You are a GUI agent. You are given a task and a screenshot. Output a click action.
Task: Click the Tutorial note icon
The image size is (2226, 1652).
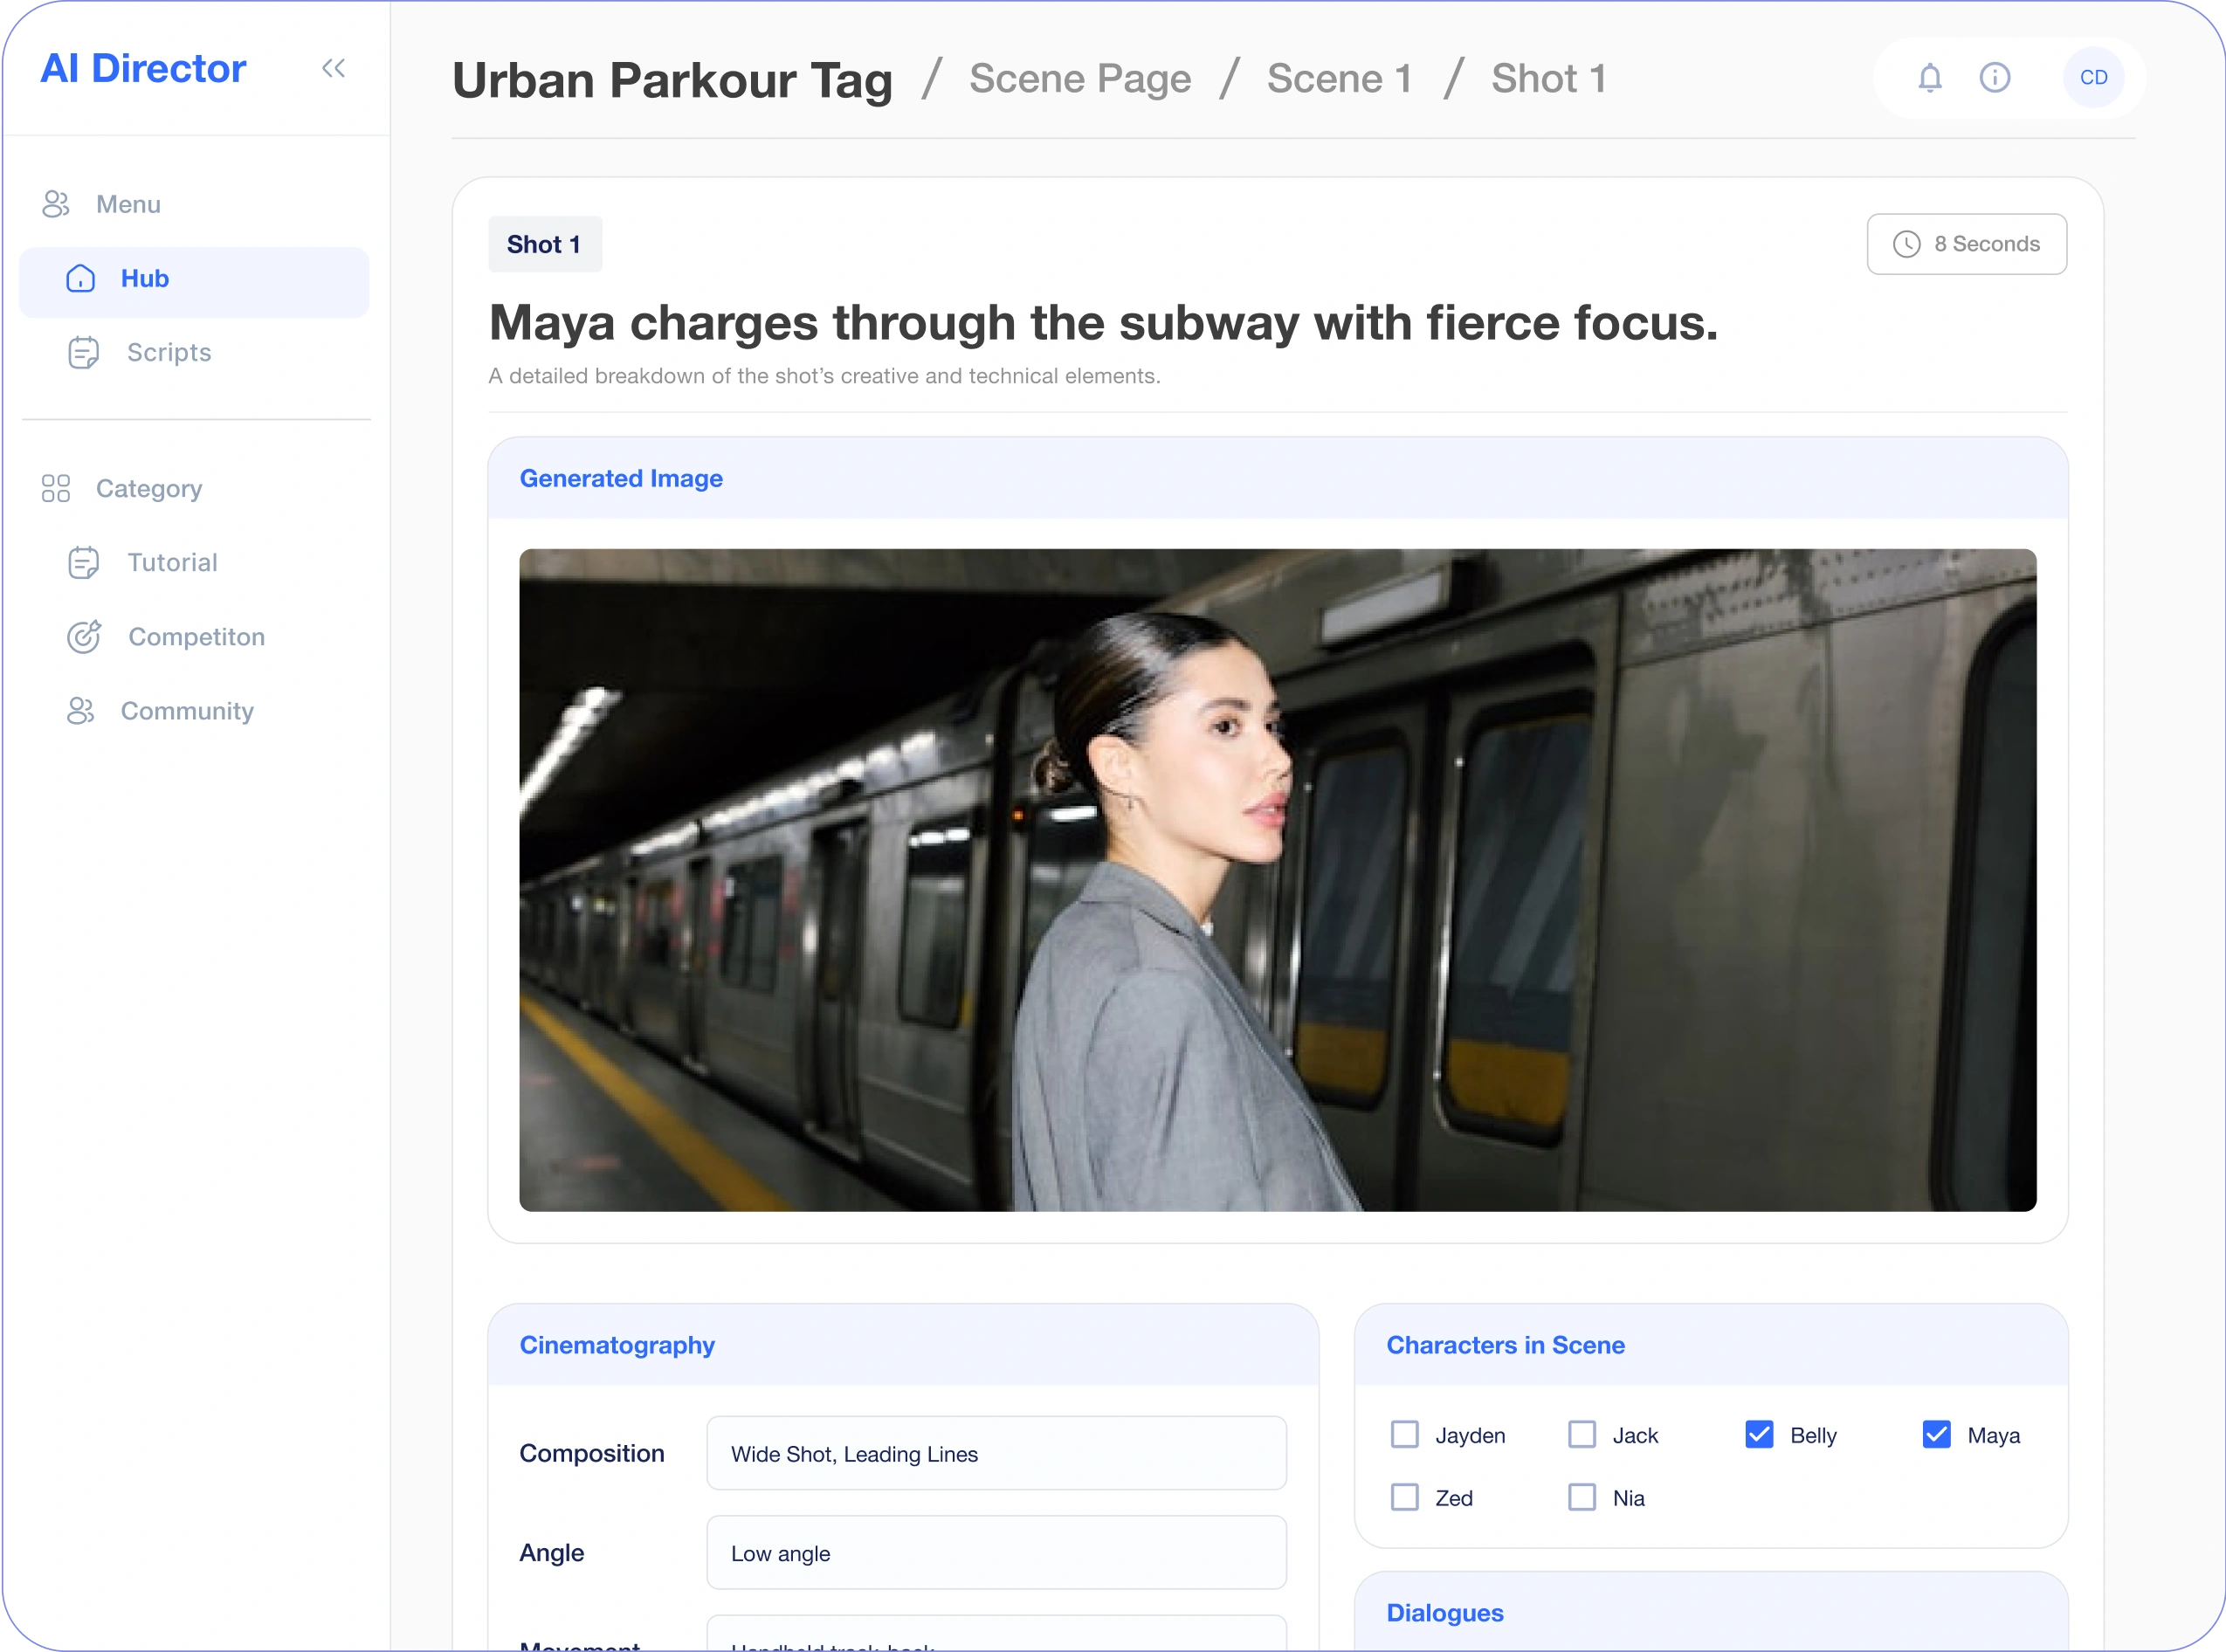(x=84, y=562)
